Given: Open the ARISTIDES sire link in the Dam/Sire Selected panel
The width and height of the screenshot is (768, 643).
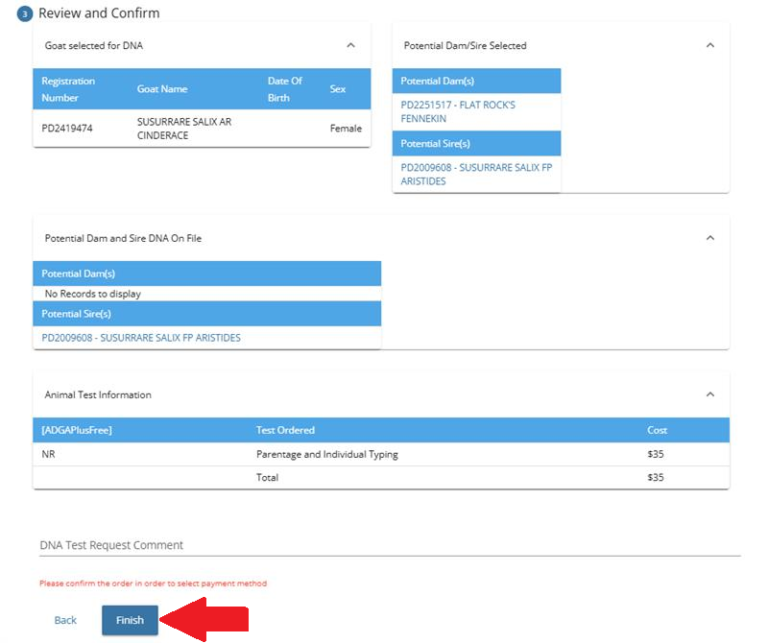Looking at the screenshot, I should [476, 174].
